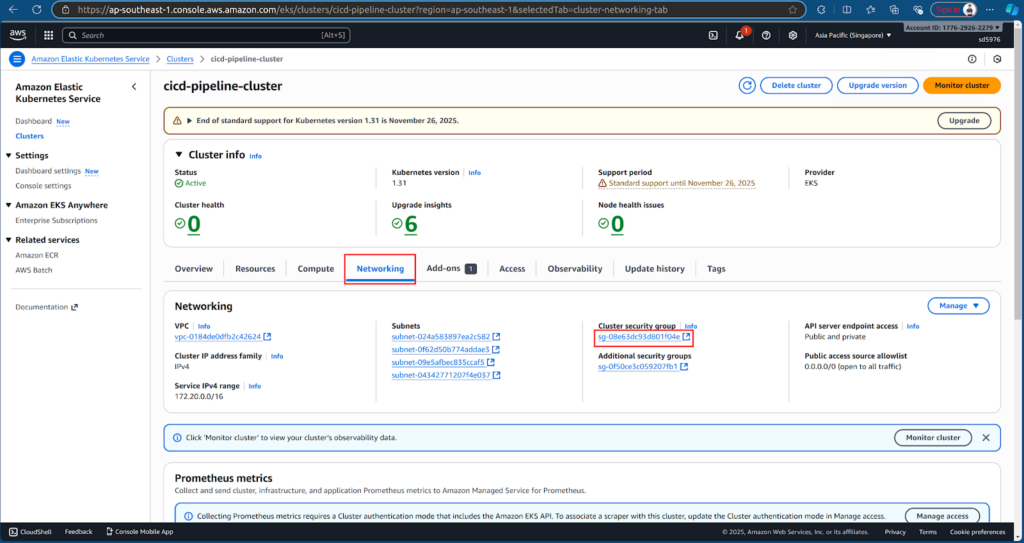Switch to the Compute tab
This screenshot has height=543, width=1024.
click(x=316, y=269)
